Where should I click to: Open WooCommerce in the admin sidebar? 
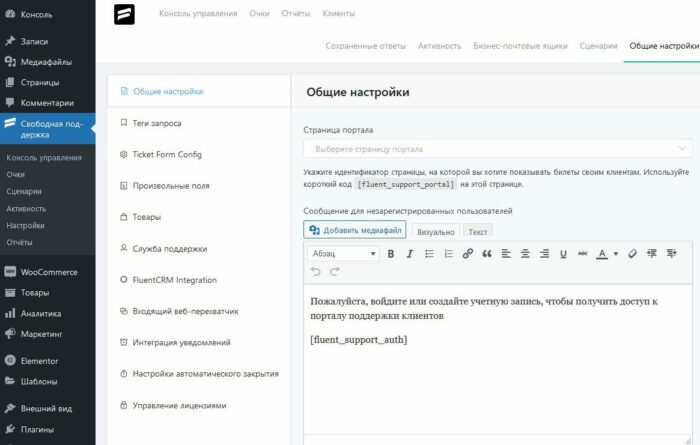coord(48,272)
